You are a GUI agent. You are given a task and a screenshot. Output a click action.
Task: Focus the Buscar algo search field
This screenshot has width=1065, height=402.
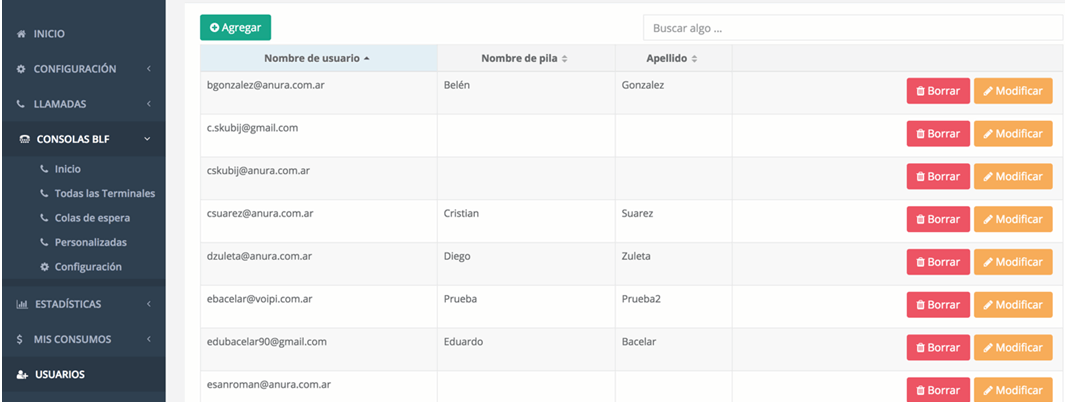(x=852, y=28)
